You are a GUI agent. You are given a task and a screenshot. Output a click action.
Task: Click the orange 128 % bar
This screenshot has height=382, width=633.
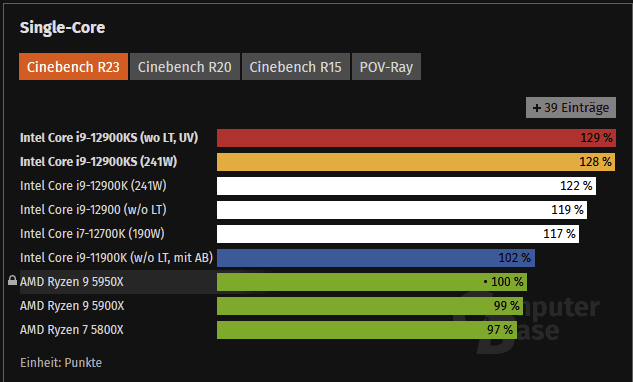coord(416,162)
